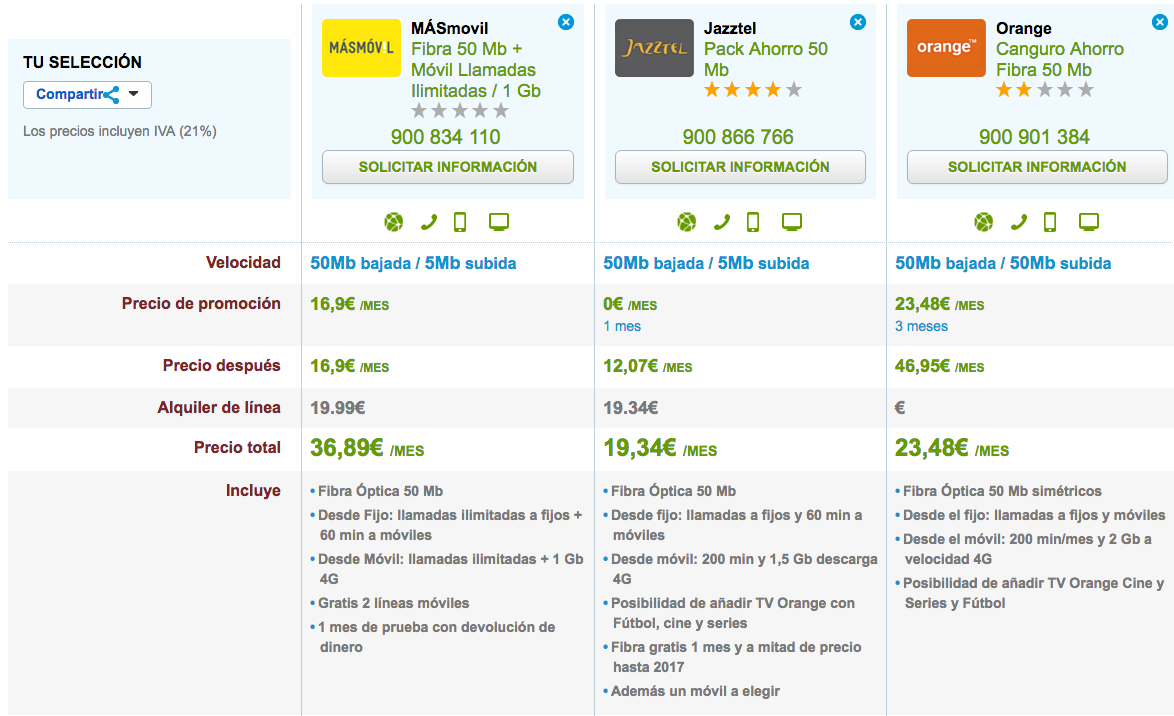Click 'Los precios incluyen IVA (21%)' note
Screen dimensions: 1174x716
coord(120,131)
